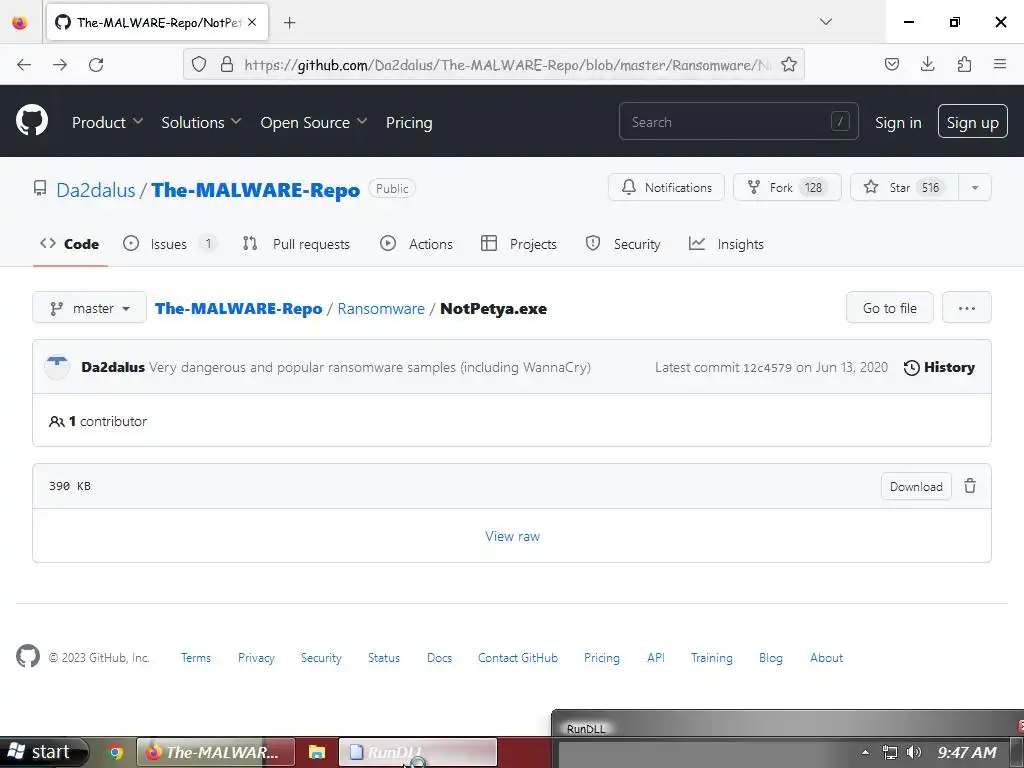Click the Windows start button
The height and width of the screenshot is (768, 1024).
coord(42,752)
